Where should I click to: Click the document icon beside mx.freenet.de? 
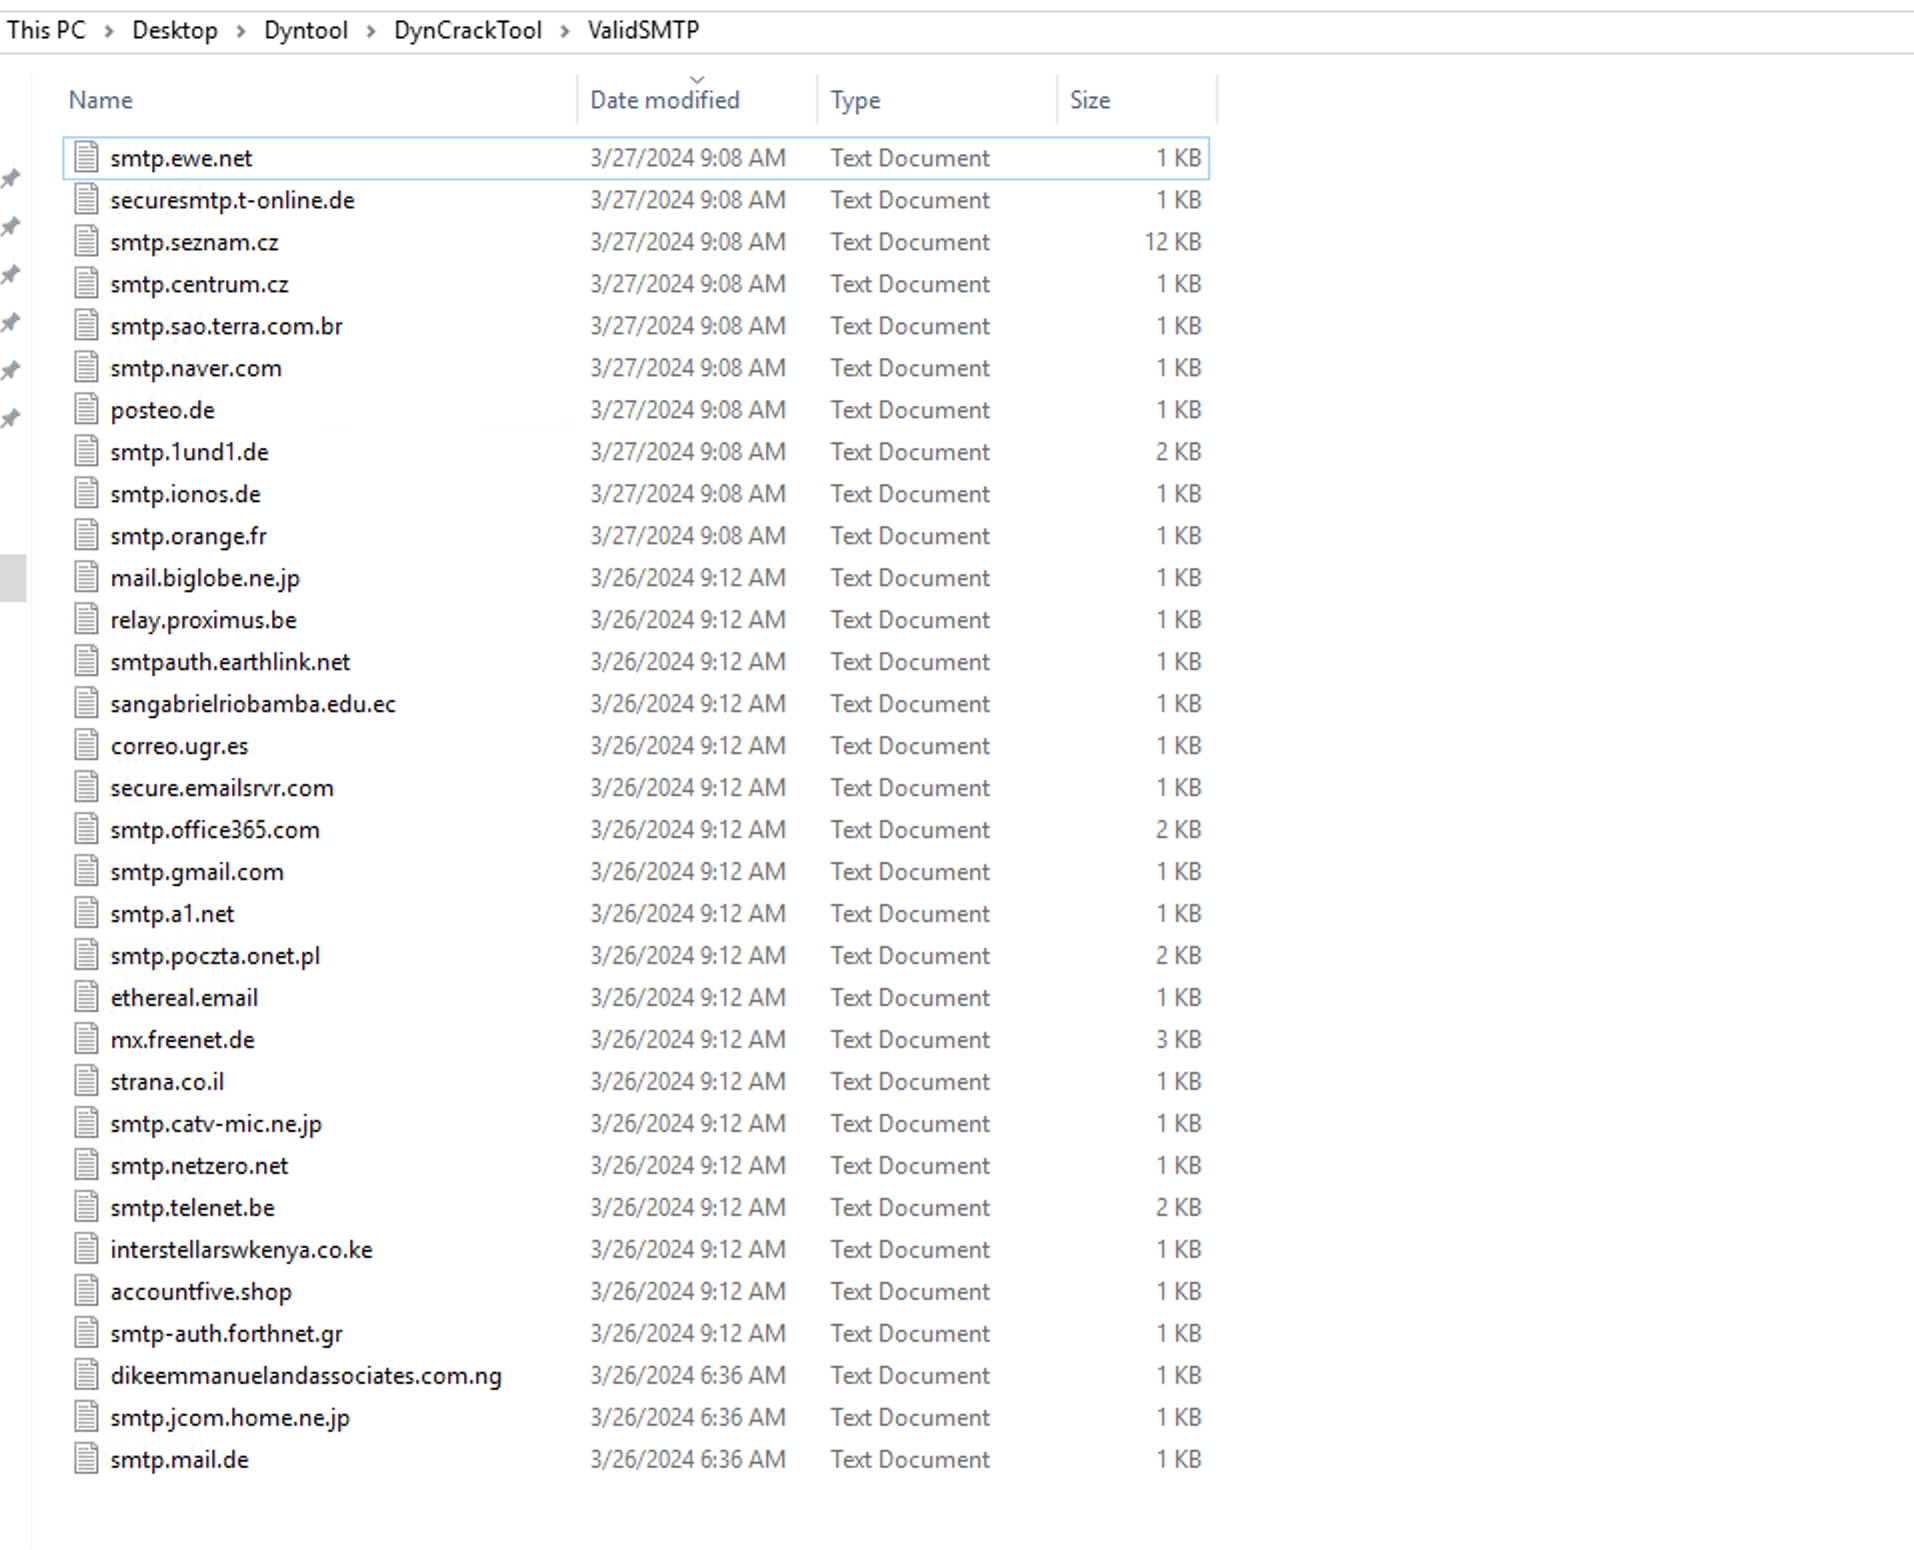click(85, 1039)
